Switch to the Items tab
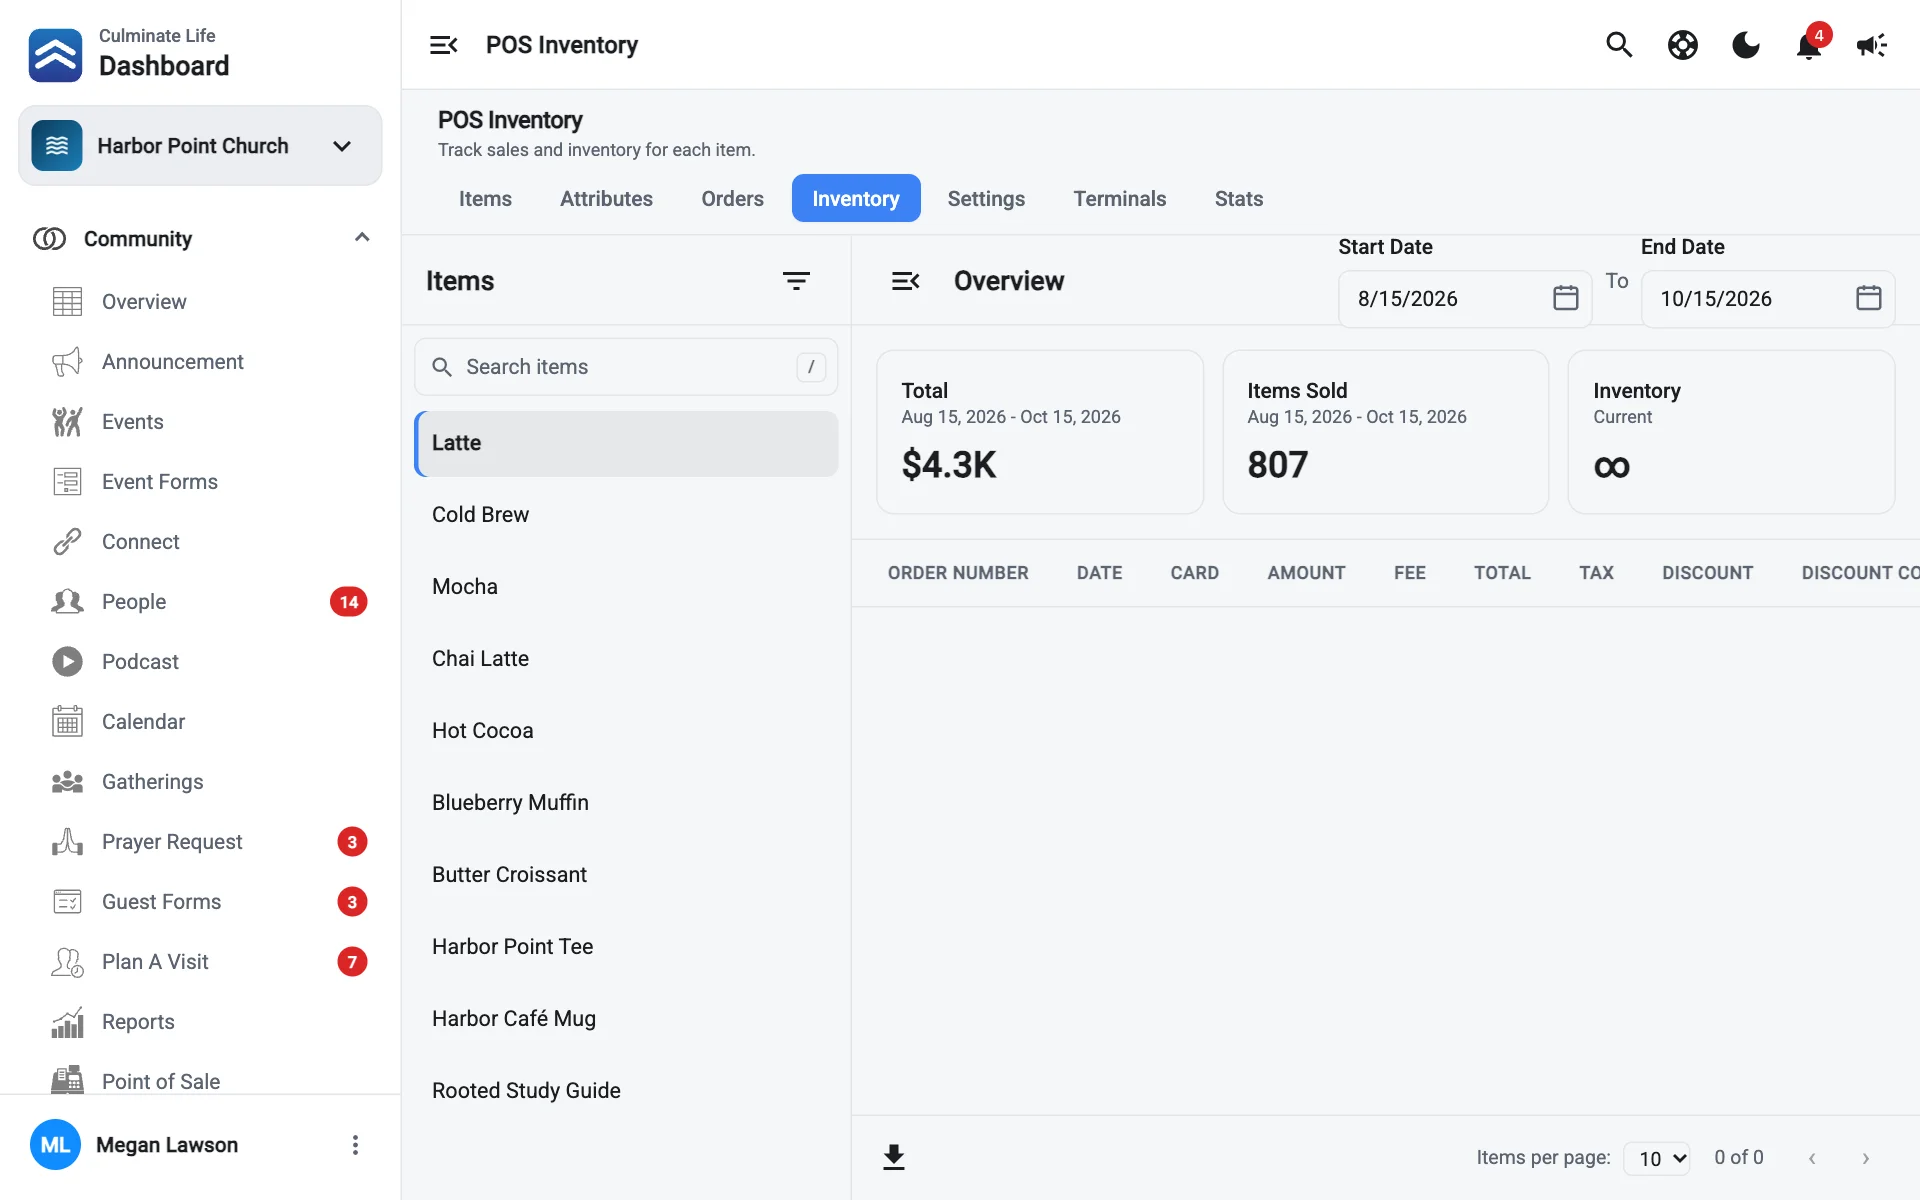 coord(485,199)
